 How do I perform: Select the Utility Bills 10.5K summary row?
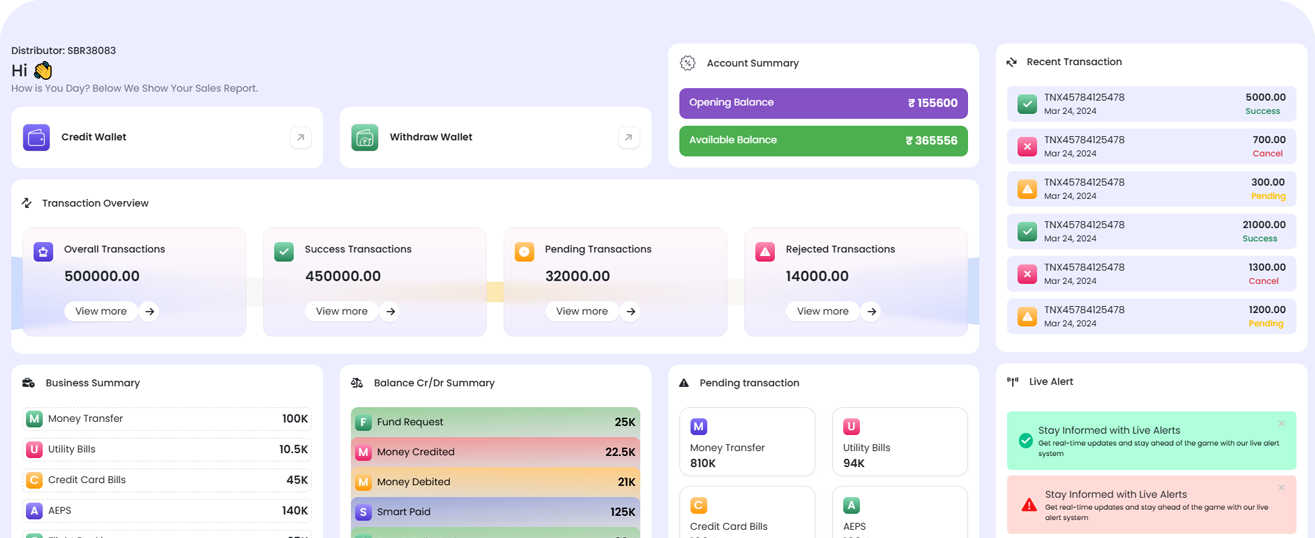167,450
